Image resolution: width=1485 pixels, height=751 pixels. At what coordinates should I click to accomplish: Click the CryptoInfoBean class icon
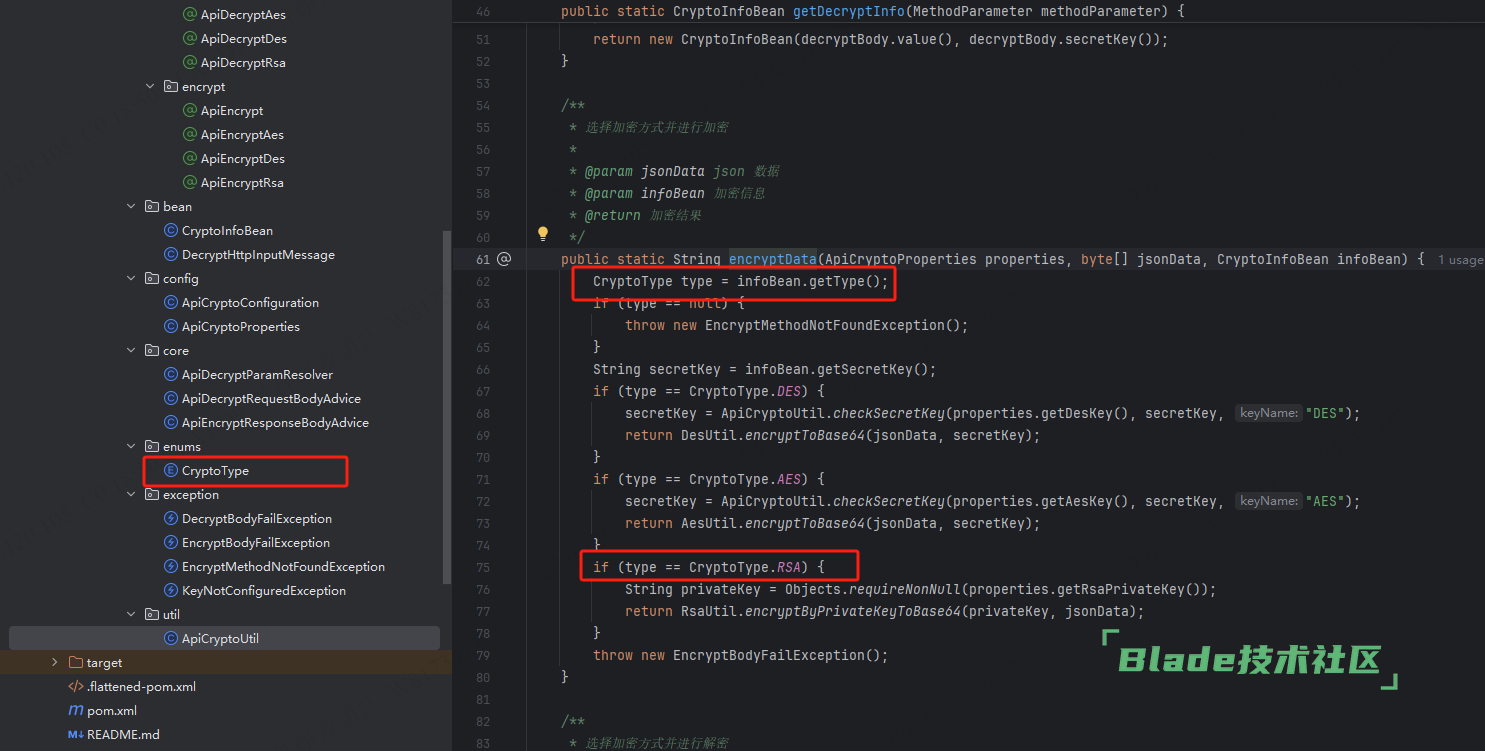(170, 231)
